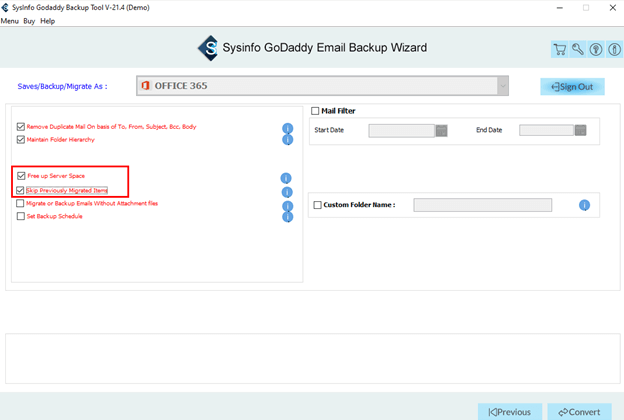624x420 pixels.
Task: Open the End Date calendar picker
Action: [581, 130]
